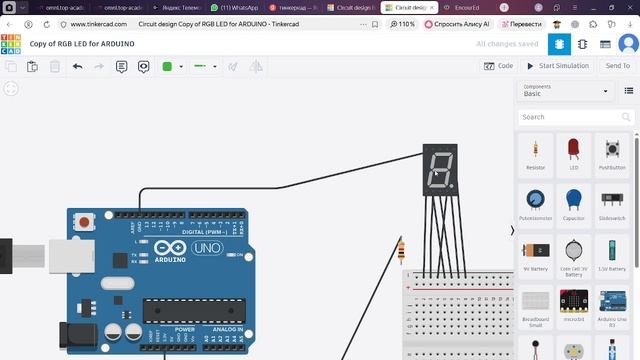
Task: Click the browser address bar URL
Action: tap(98, 24)
